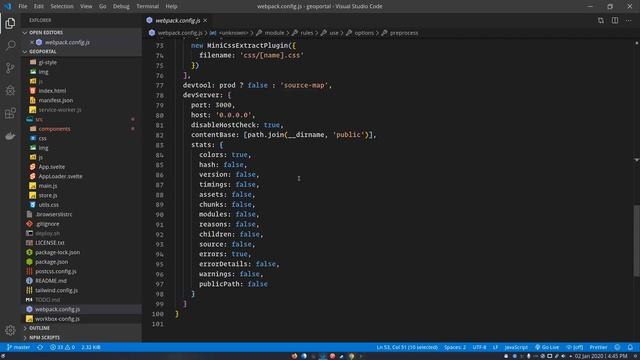The height and width of the screenshot is (360, 640).
Task: Open the Help menu
Action: (171, 6)
